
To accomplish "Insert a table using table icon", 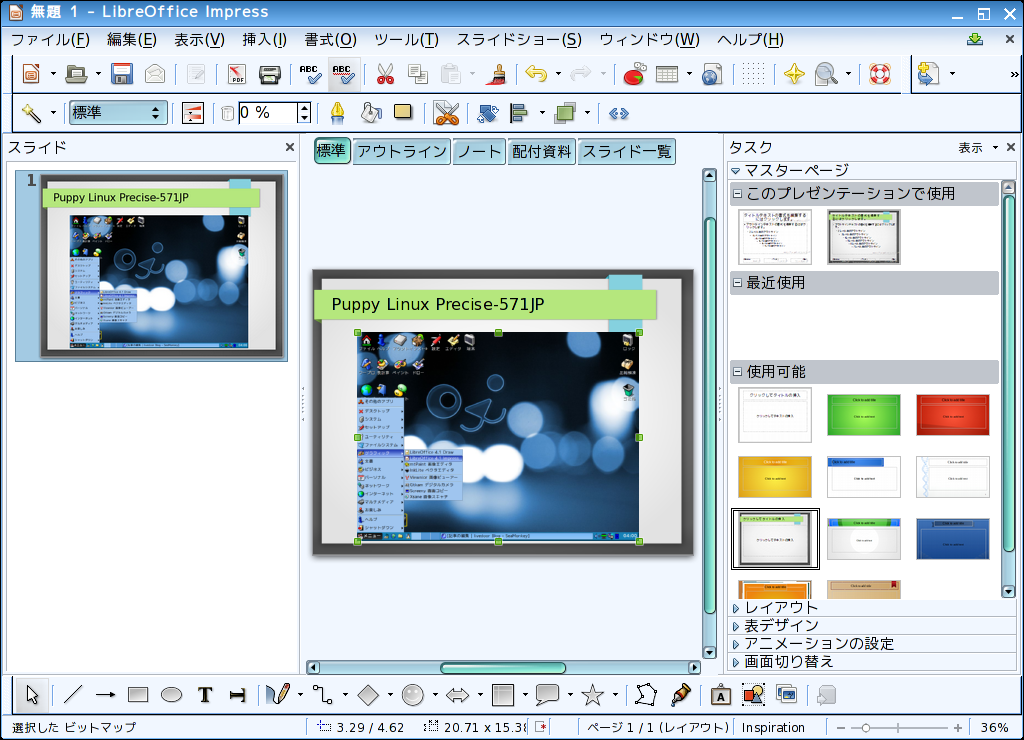I will [x=667, y=74].
